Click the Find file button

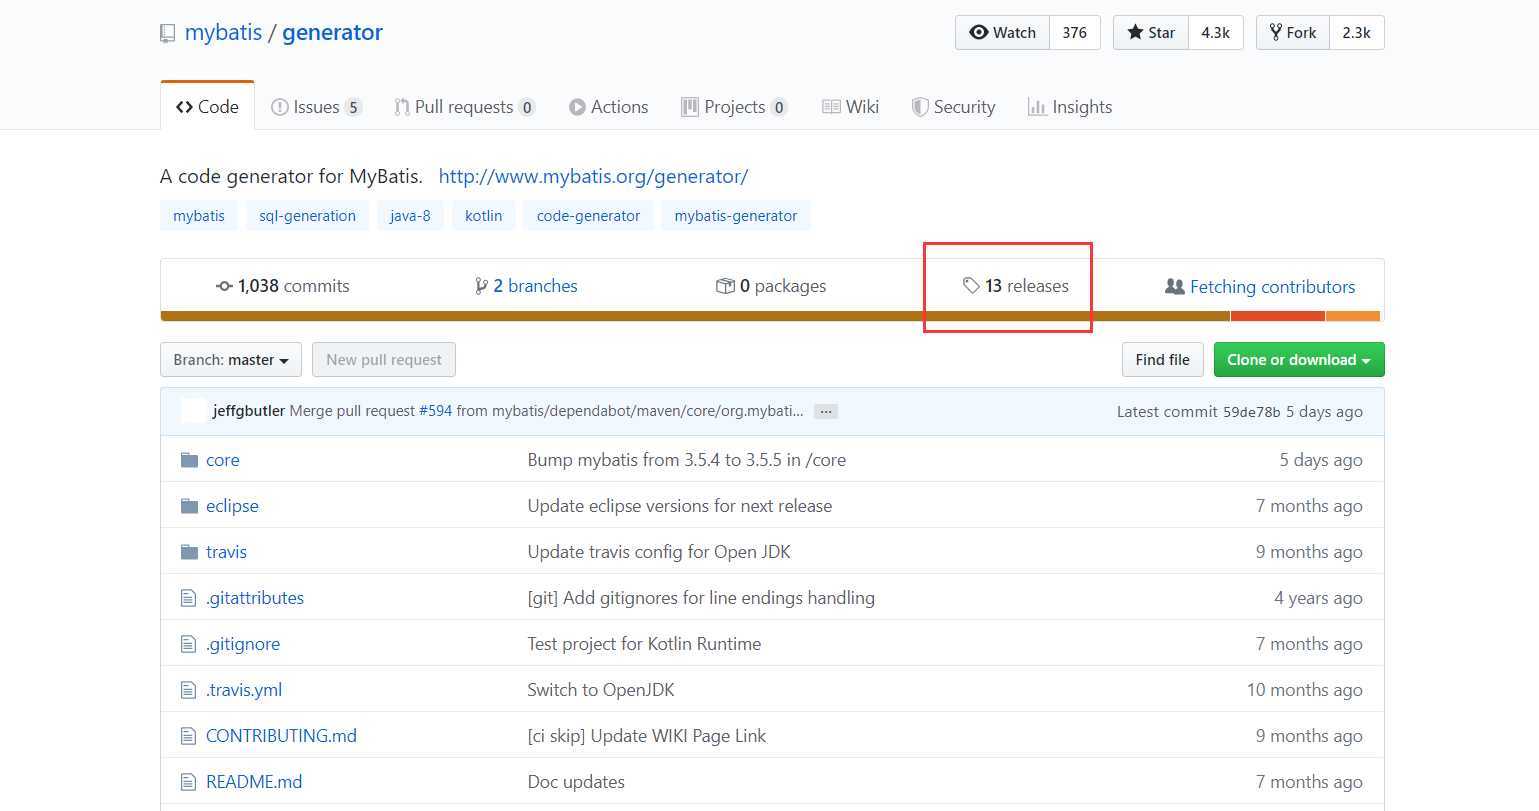[1163, 360]
